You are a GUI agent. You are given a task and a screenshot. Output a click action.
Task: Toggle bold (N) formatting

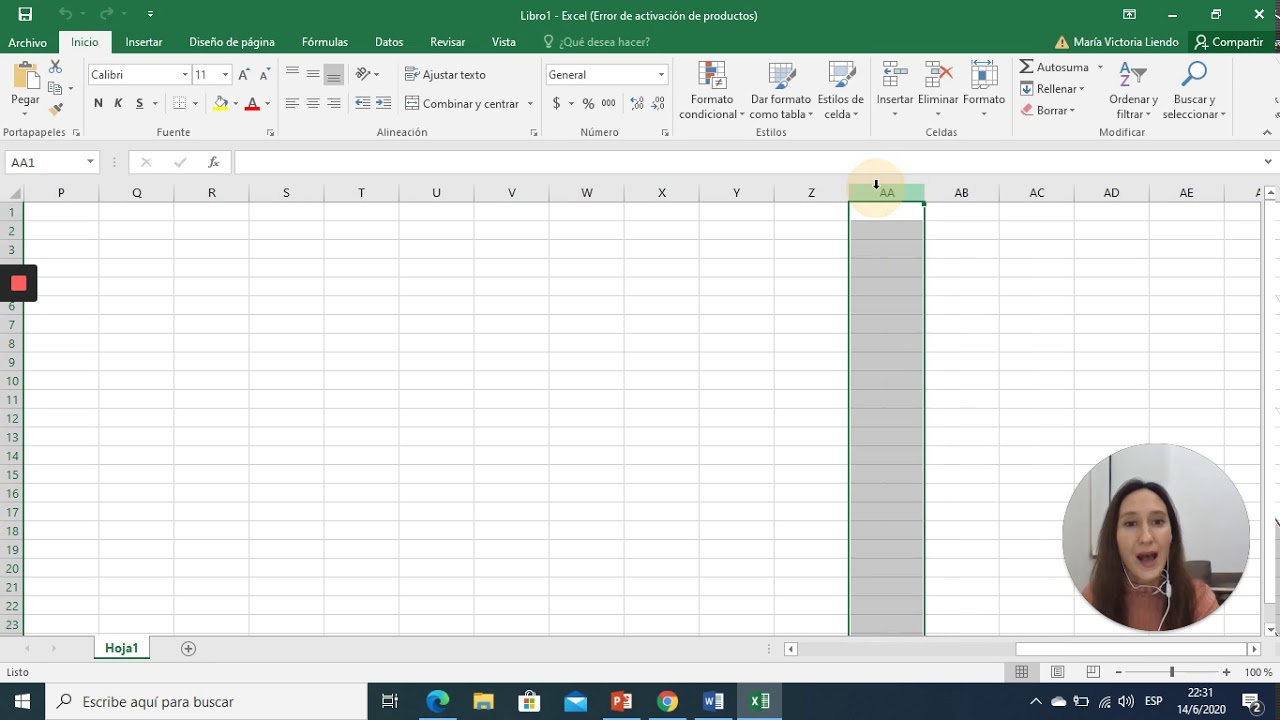click(98, 103)
